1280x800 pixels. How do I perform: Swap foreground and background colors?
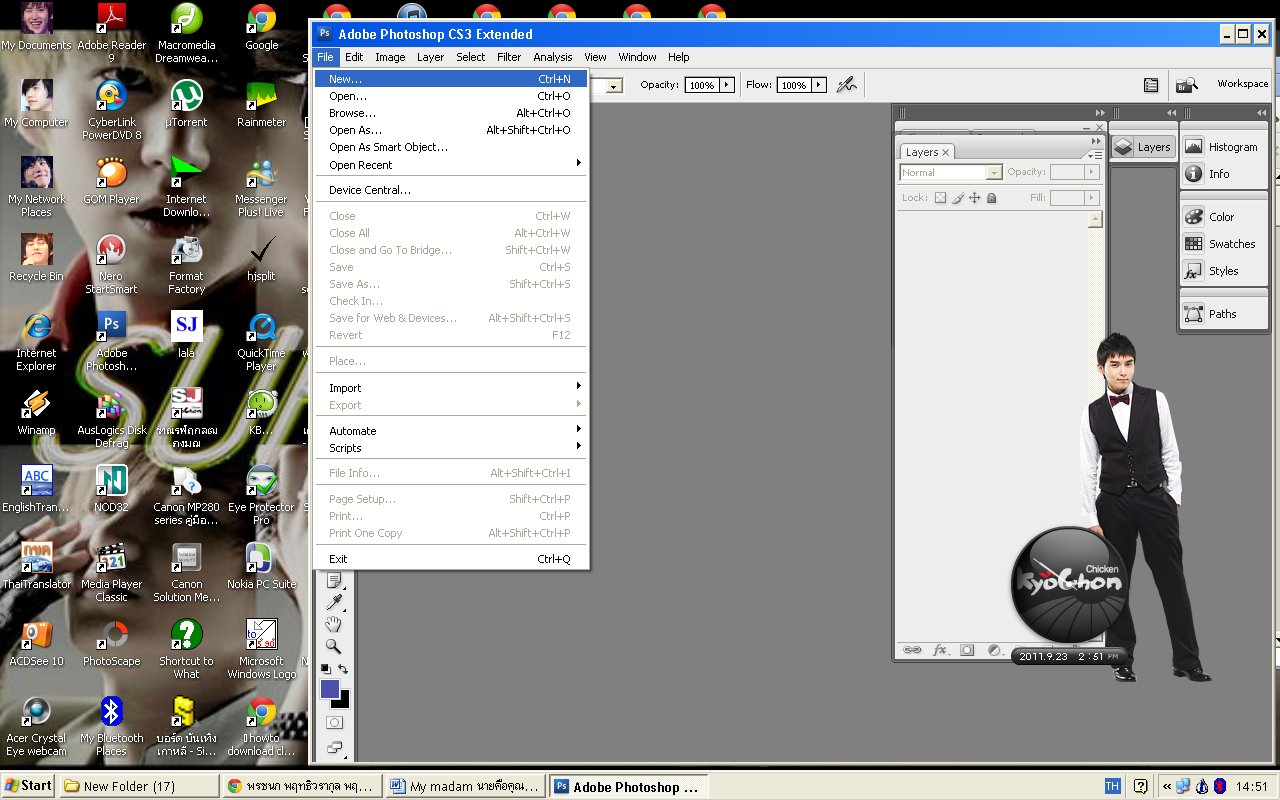pyautogui.click(x=343, y=669)
